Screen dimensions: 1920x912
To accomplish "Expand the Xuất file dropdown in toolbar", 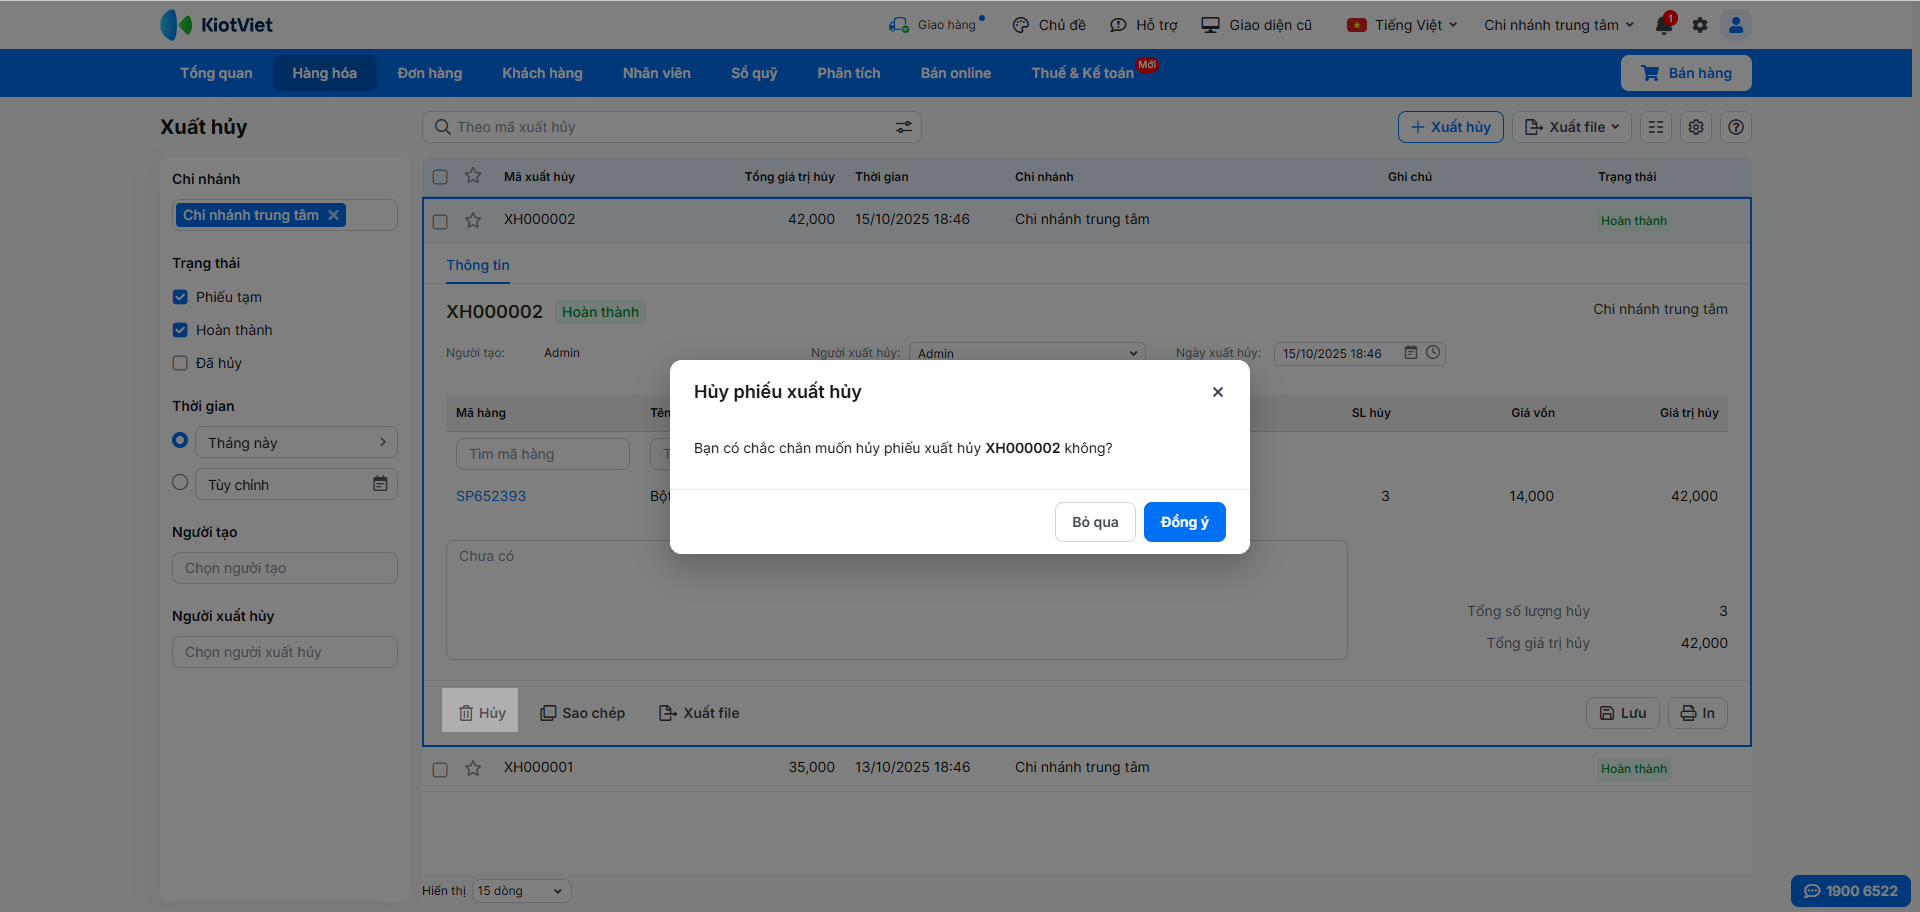I will coord(1572,127).
